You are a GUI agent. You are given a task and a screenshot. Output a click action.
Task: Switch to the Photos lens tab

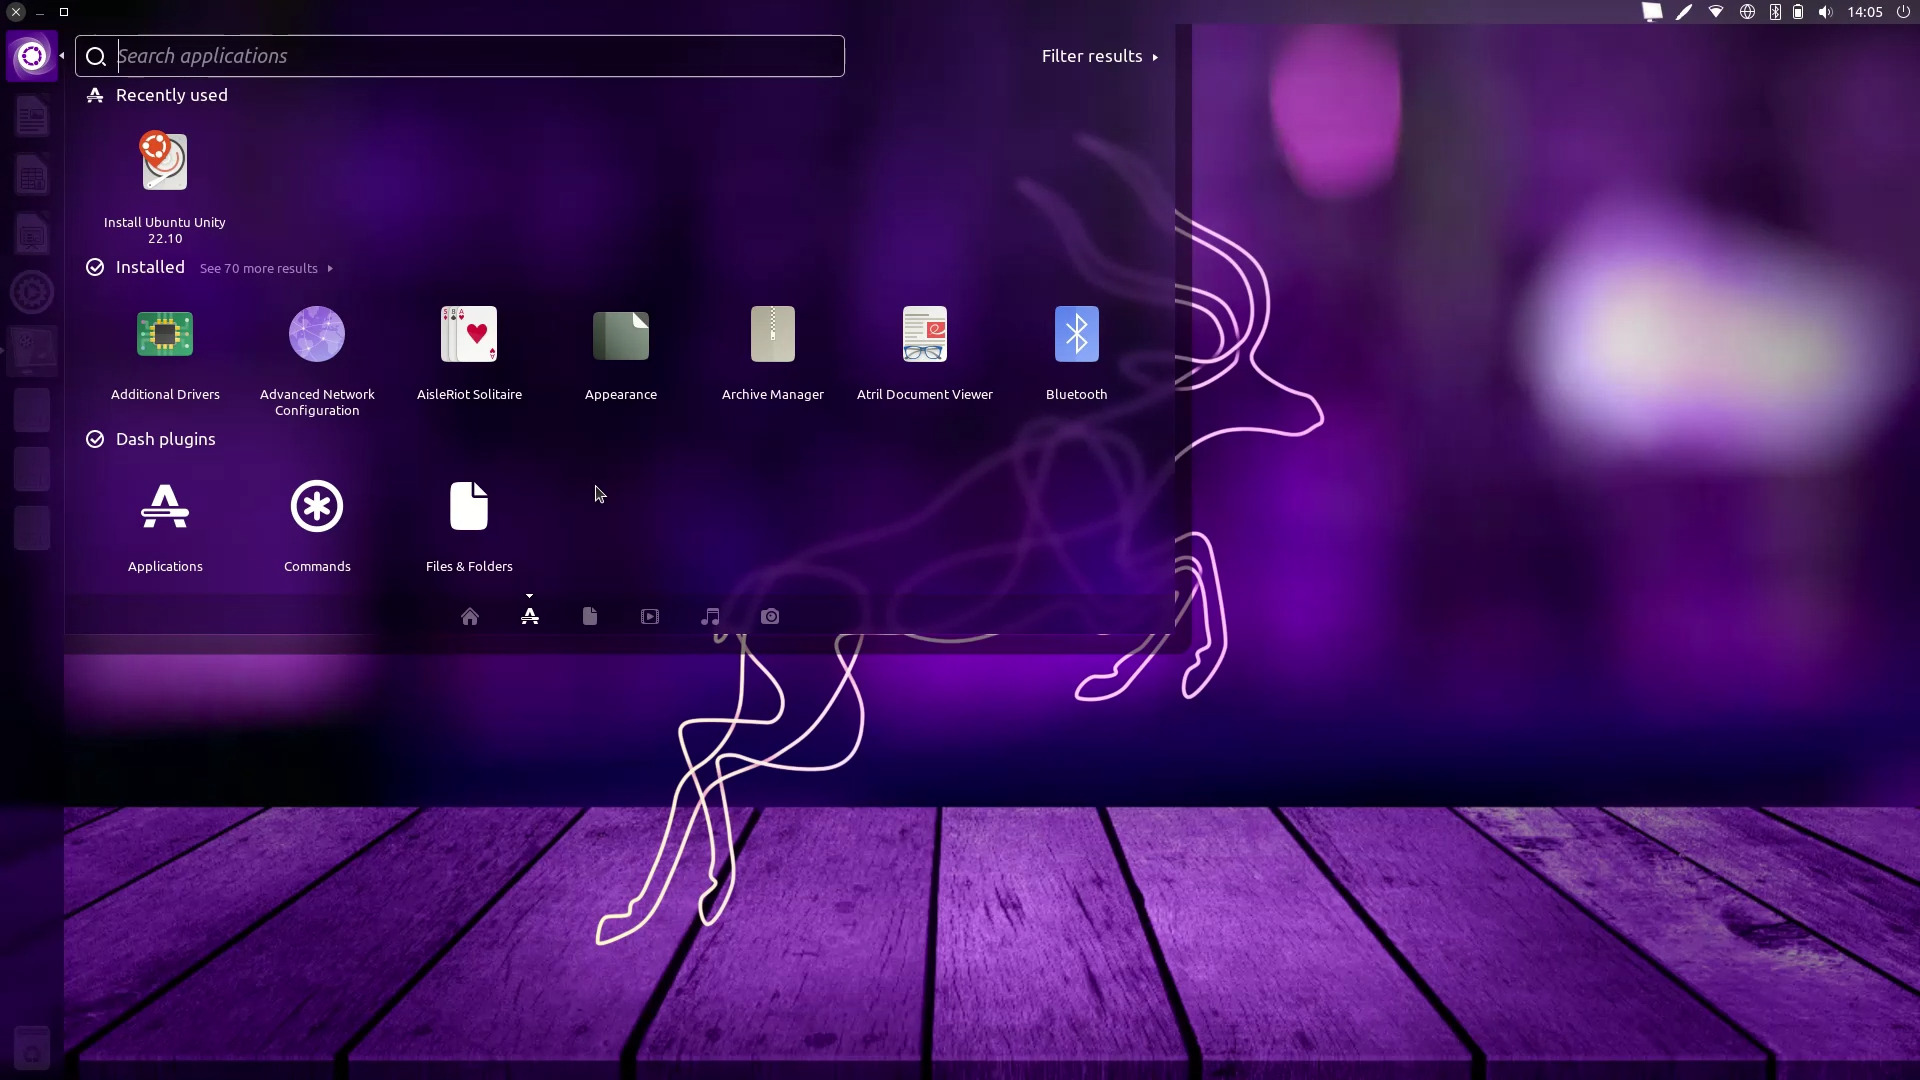770,617
